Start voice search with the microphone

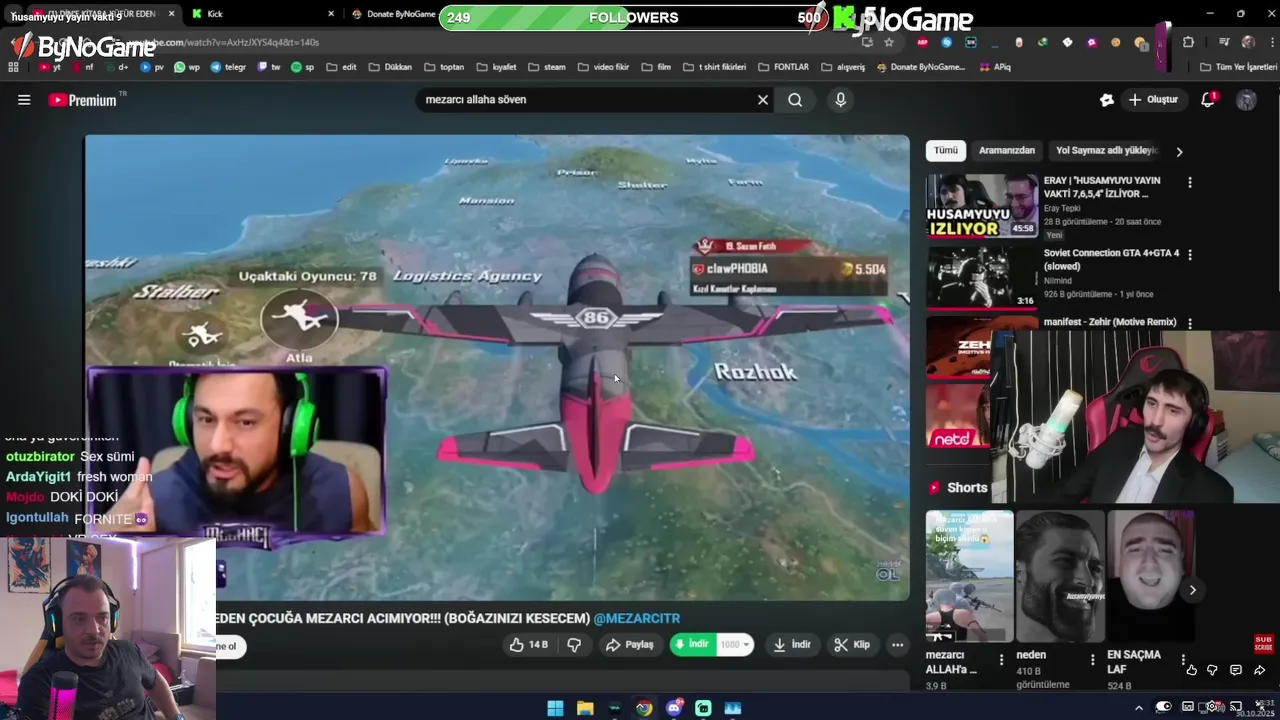click(x=840, y=100)
